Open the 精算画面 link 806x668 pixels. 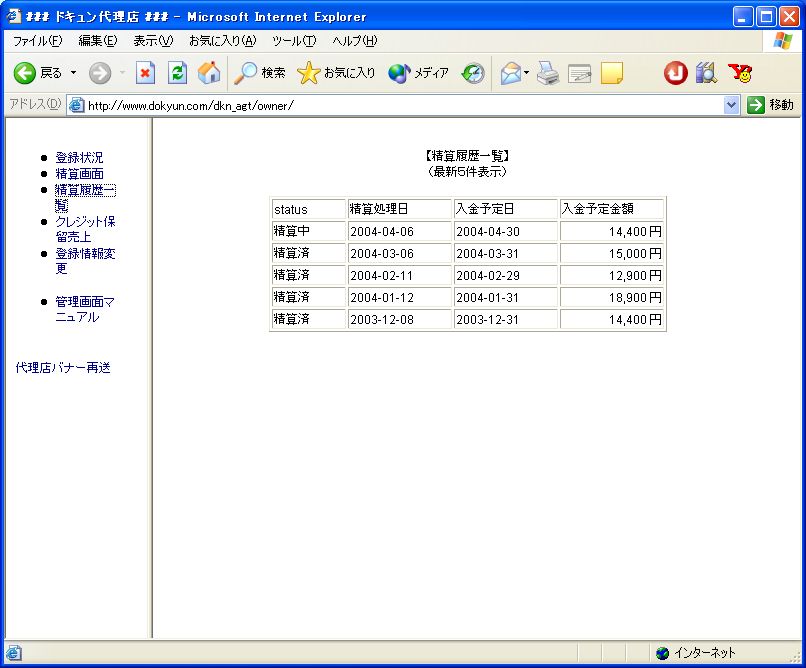pos(79,174)
